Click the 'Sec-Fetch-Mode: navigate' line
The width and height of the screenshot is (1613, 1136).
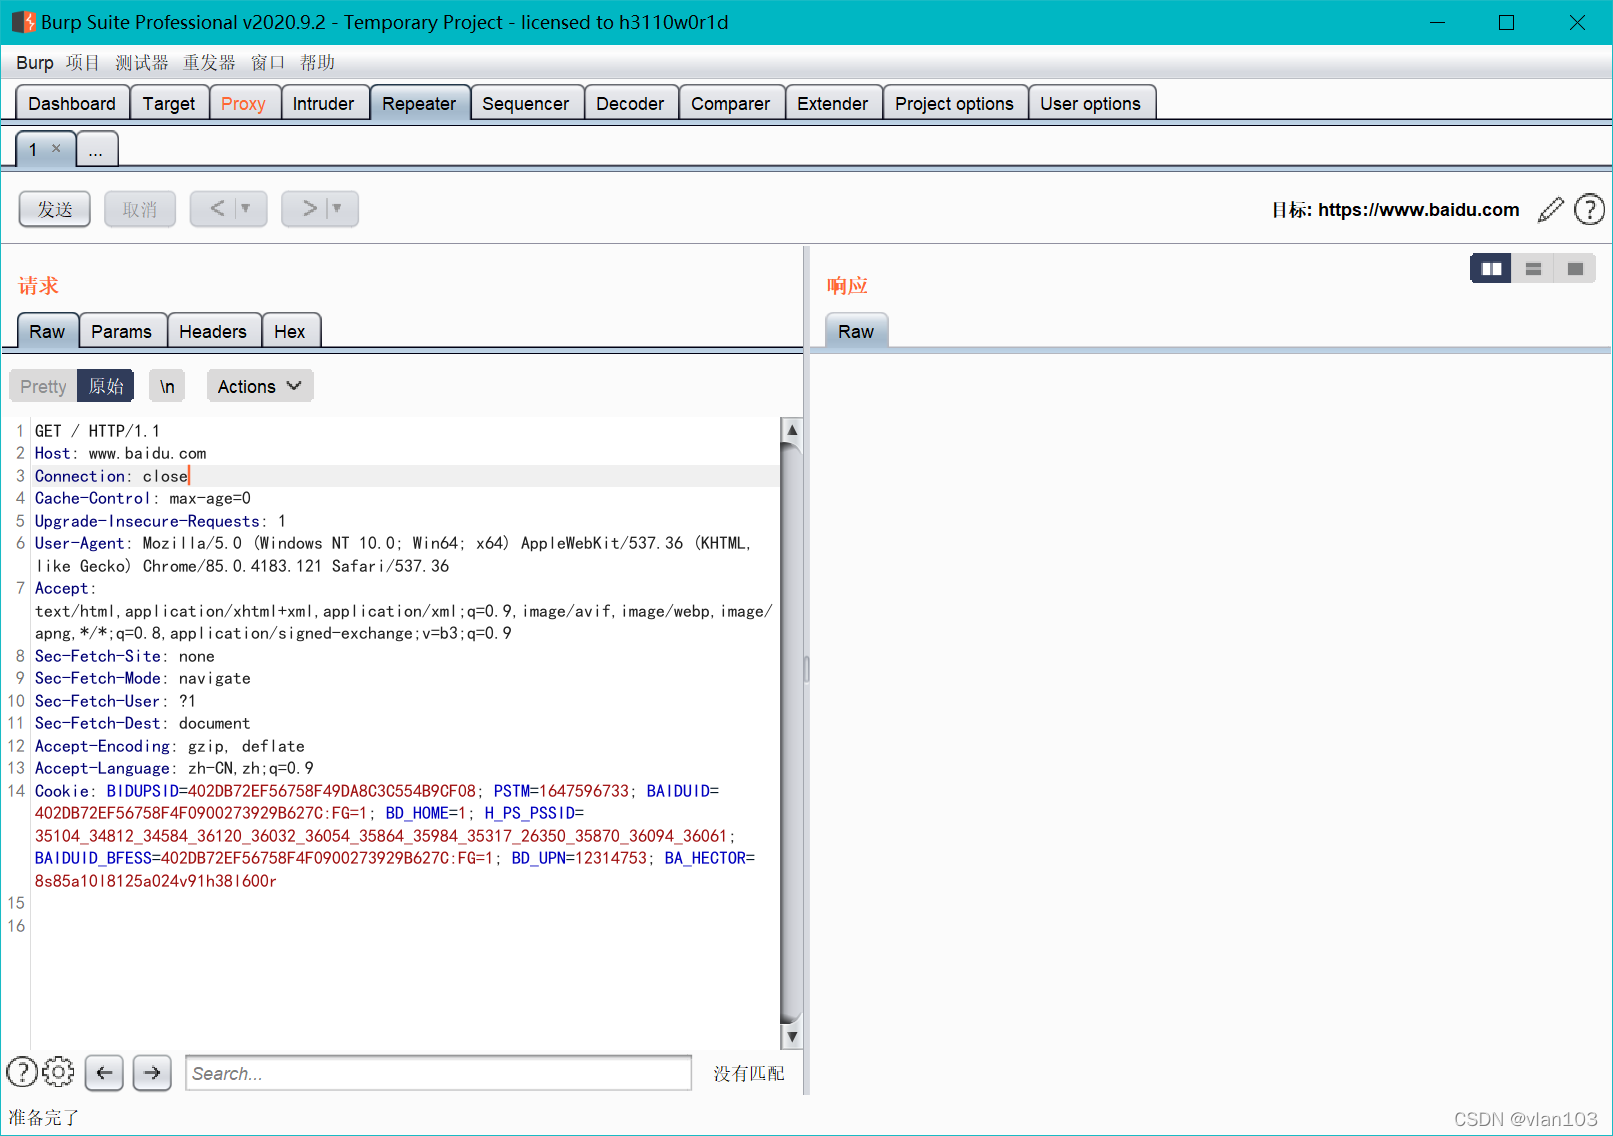pos(143,678)
